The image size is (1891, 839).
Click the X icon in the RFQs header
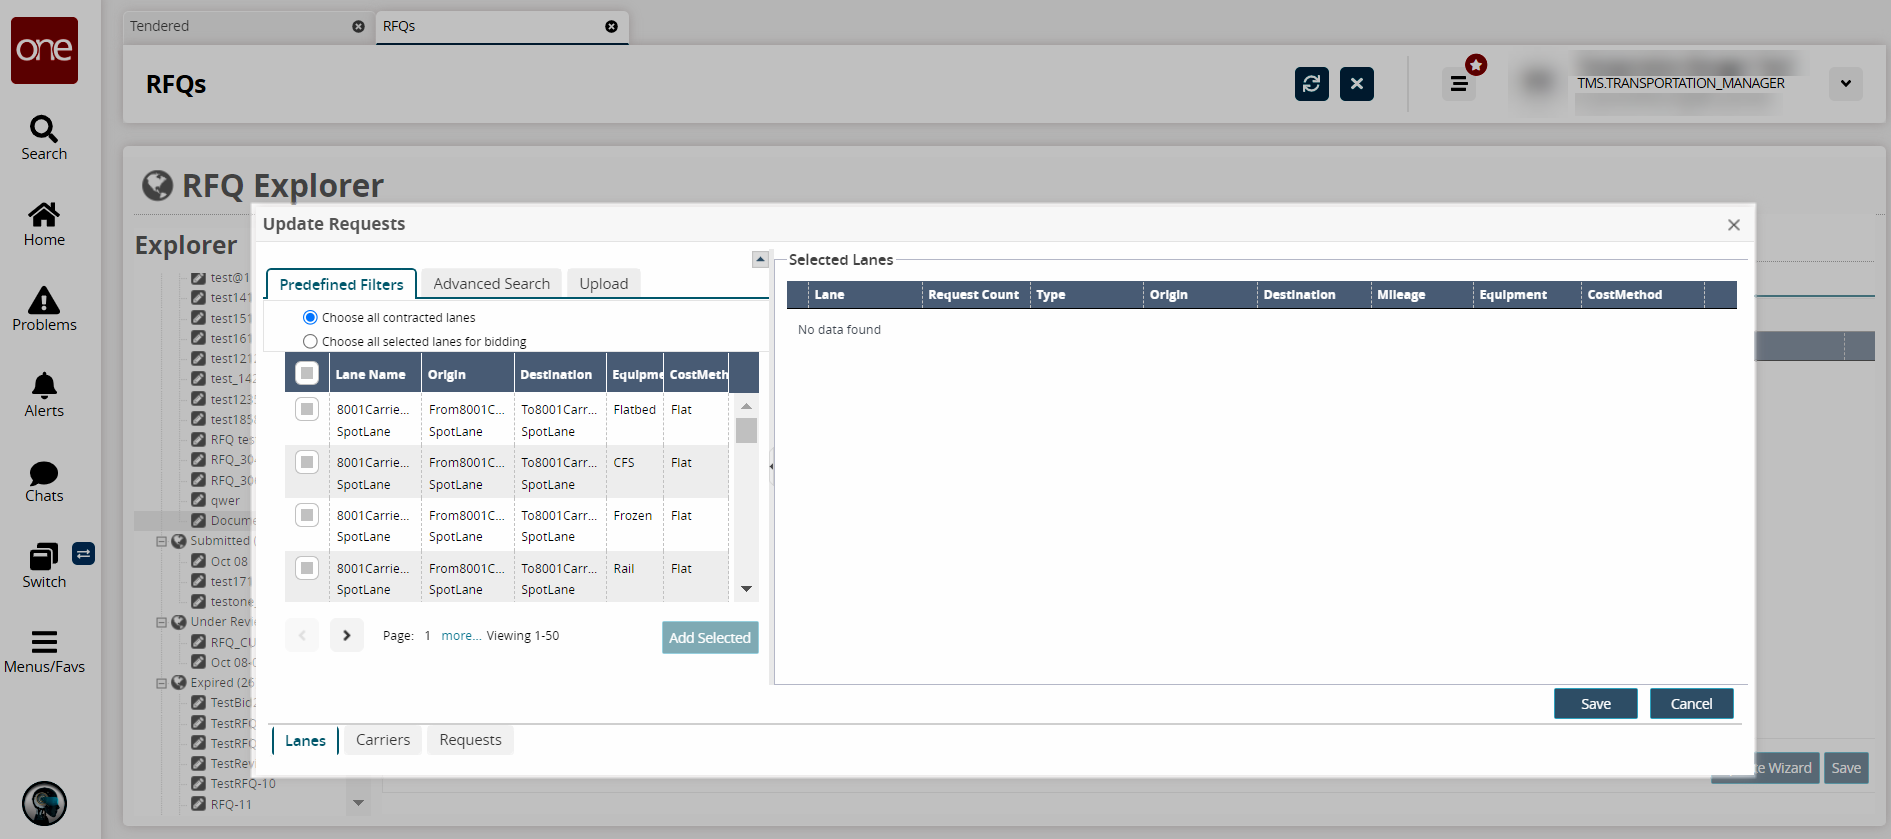[x=1357, y=84]
